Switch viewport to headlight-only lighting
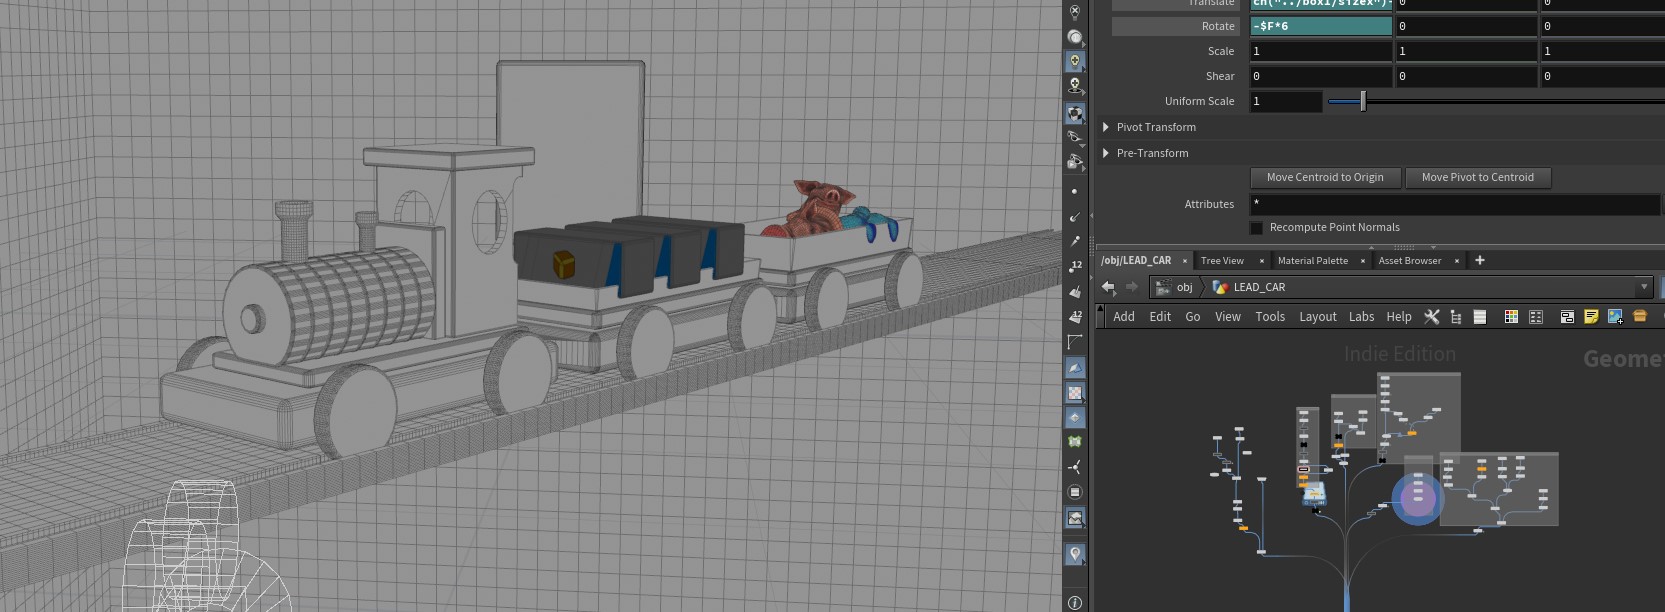This screenshot has width=1665, height=612. [1075, 37]
